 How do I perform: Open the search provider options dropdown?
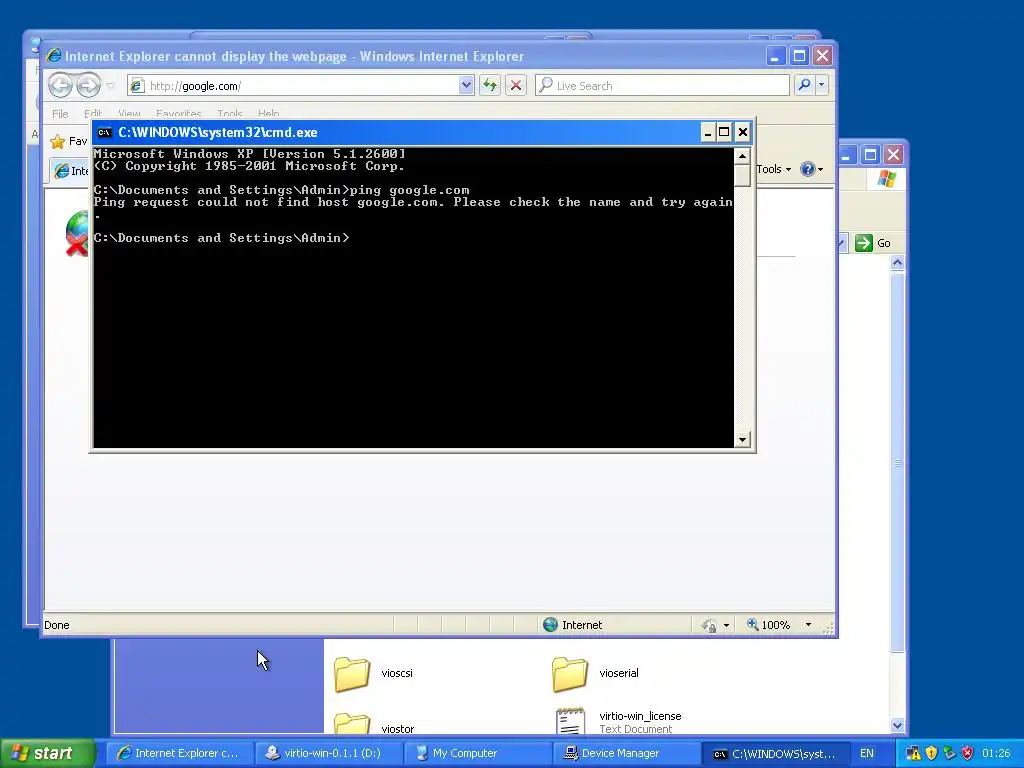pyautogui.click(x=822, y=85)
